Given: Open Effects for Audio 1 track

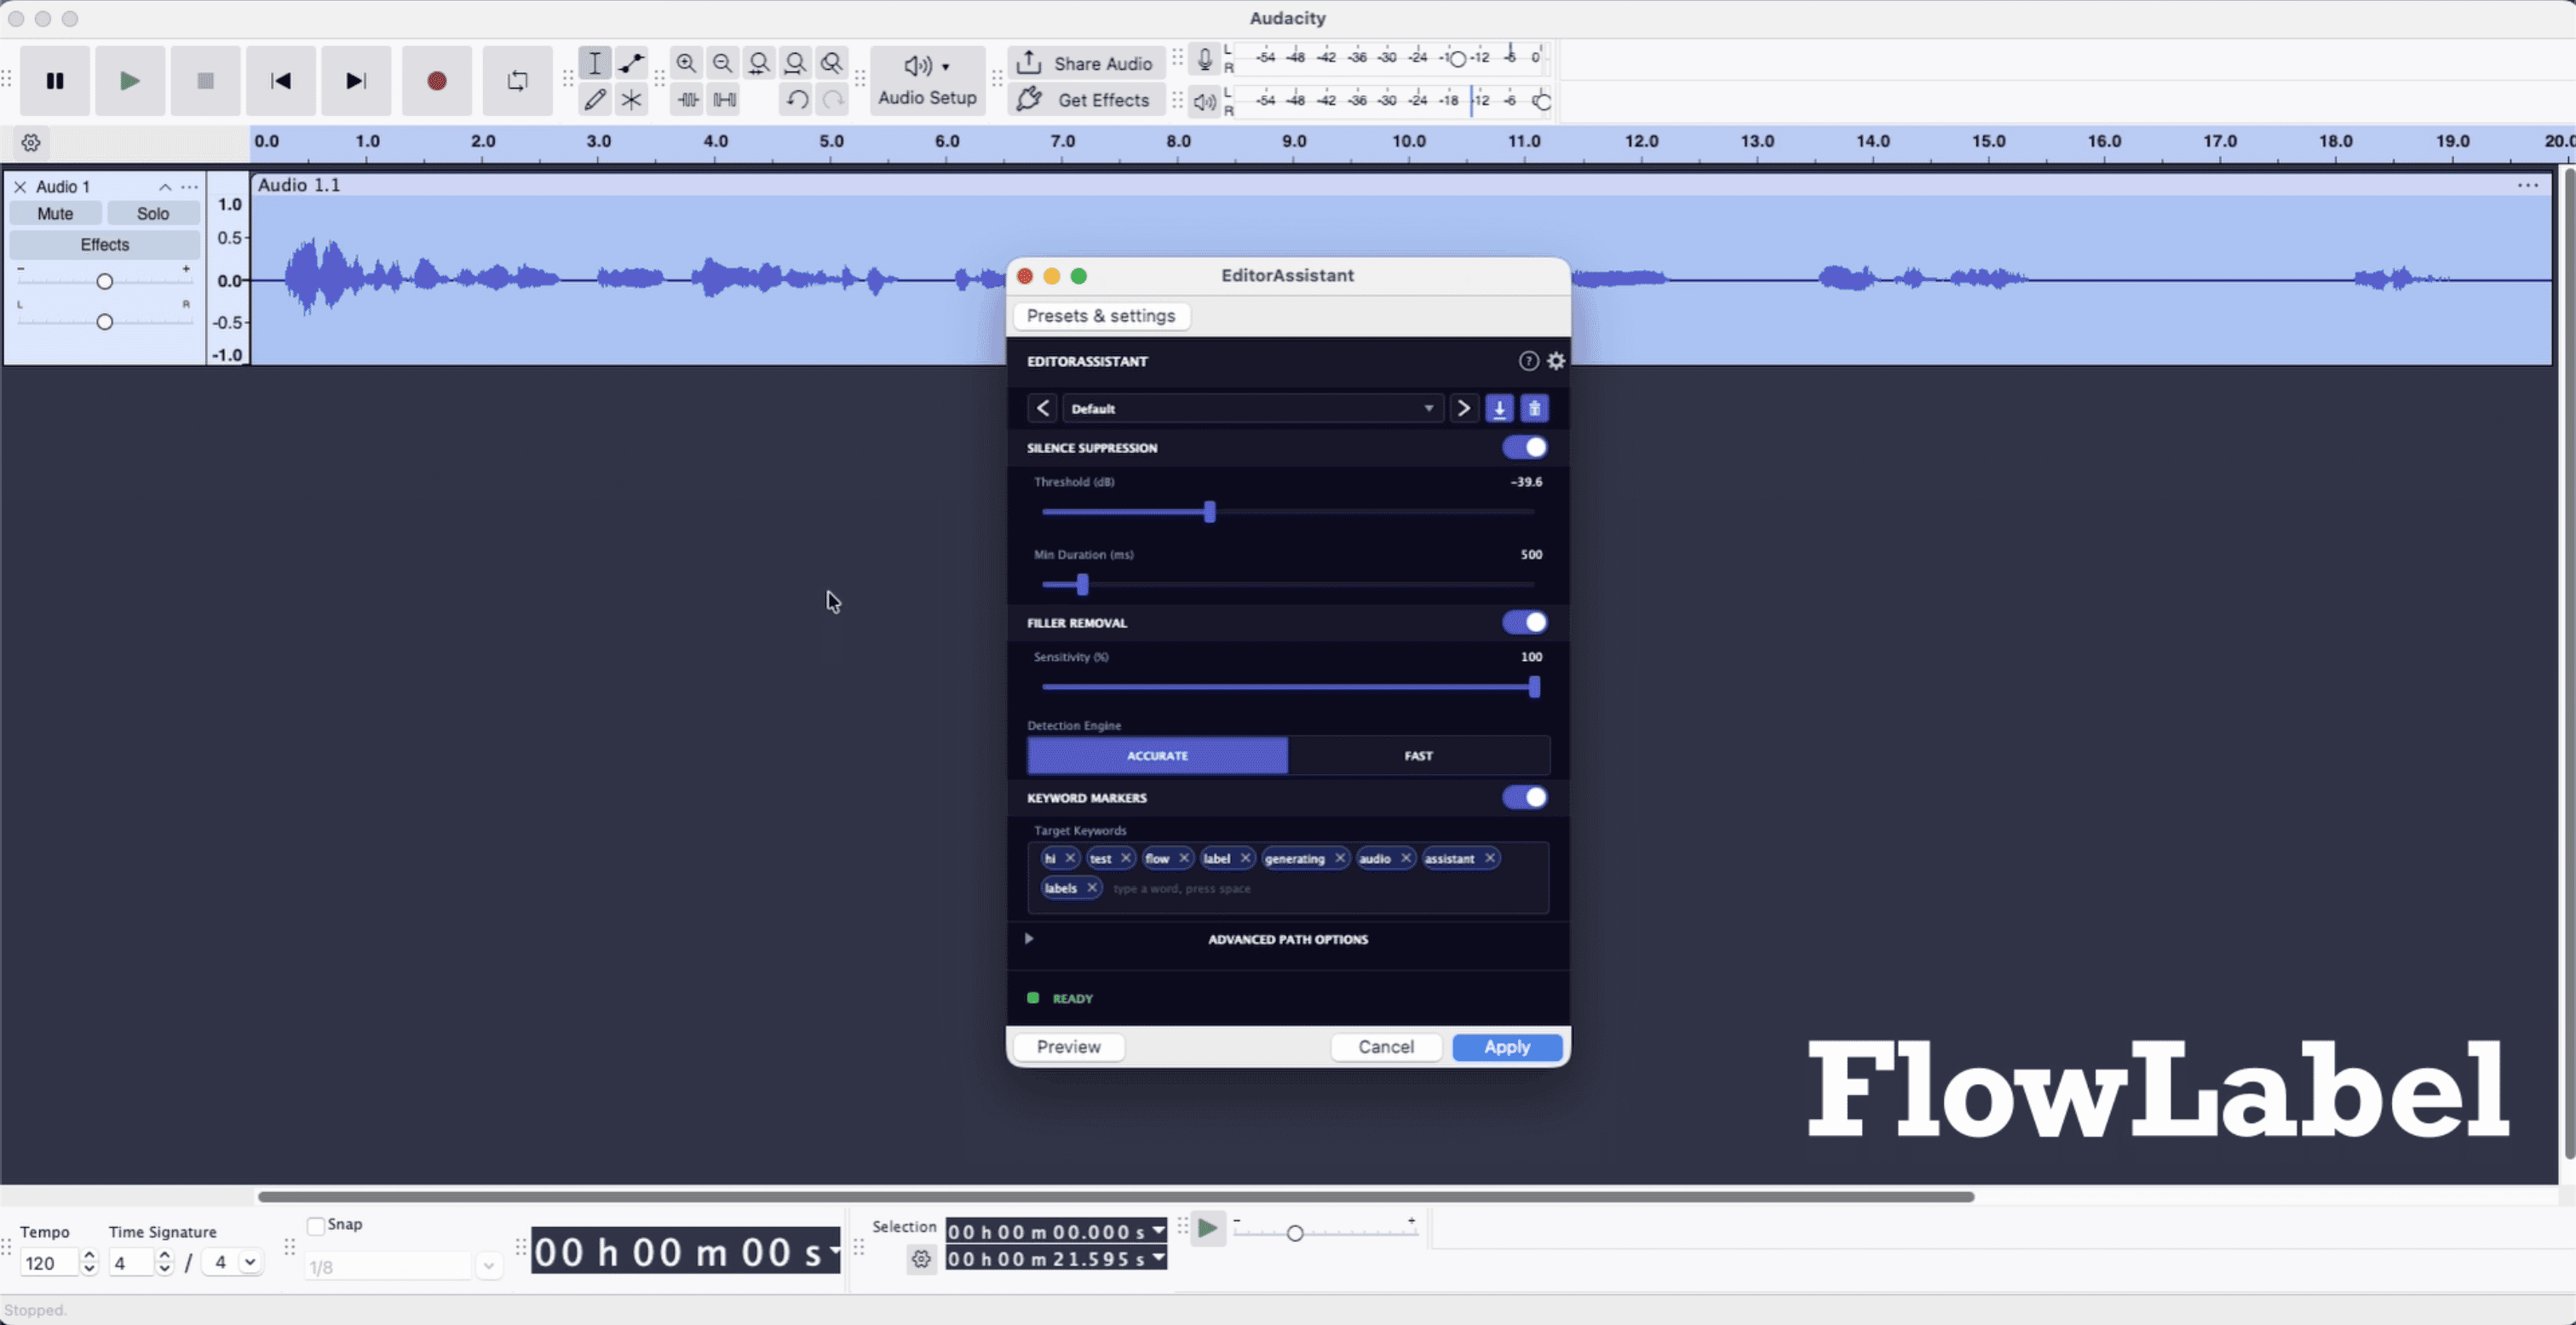Looking at the screenshot, I should coord(105,245).
